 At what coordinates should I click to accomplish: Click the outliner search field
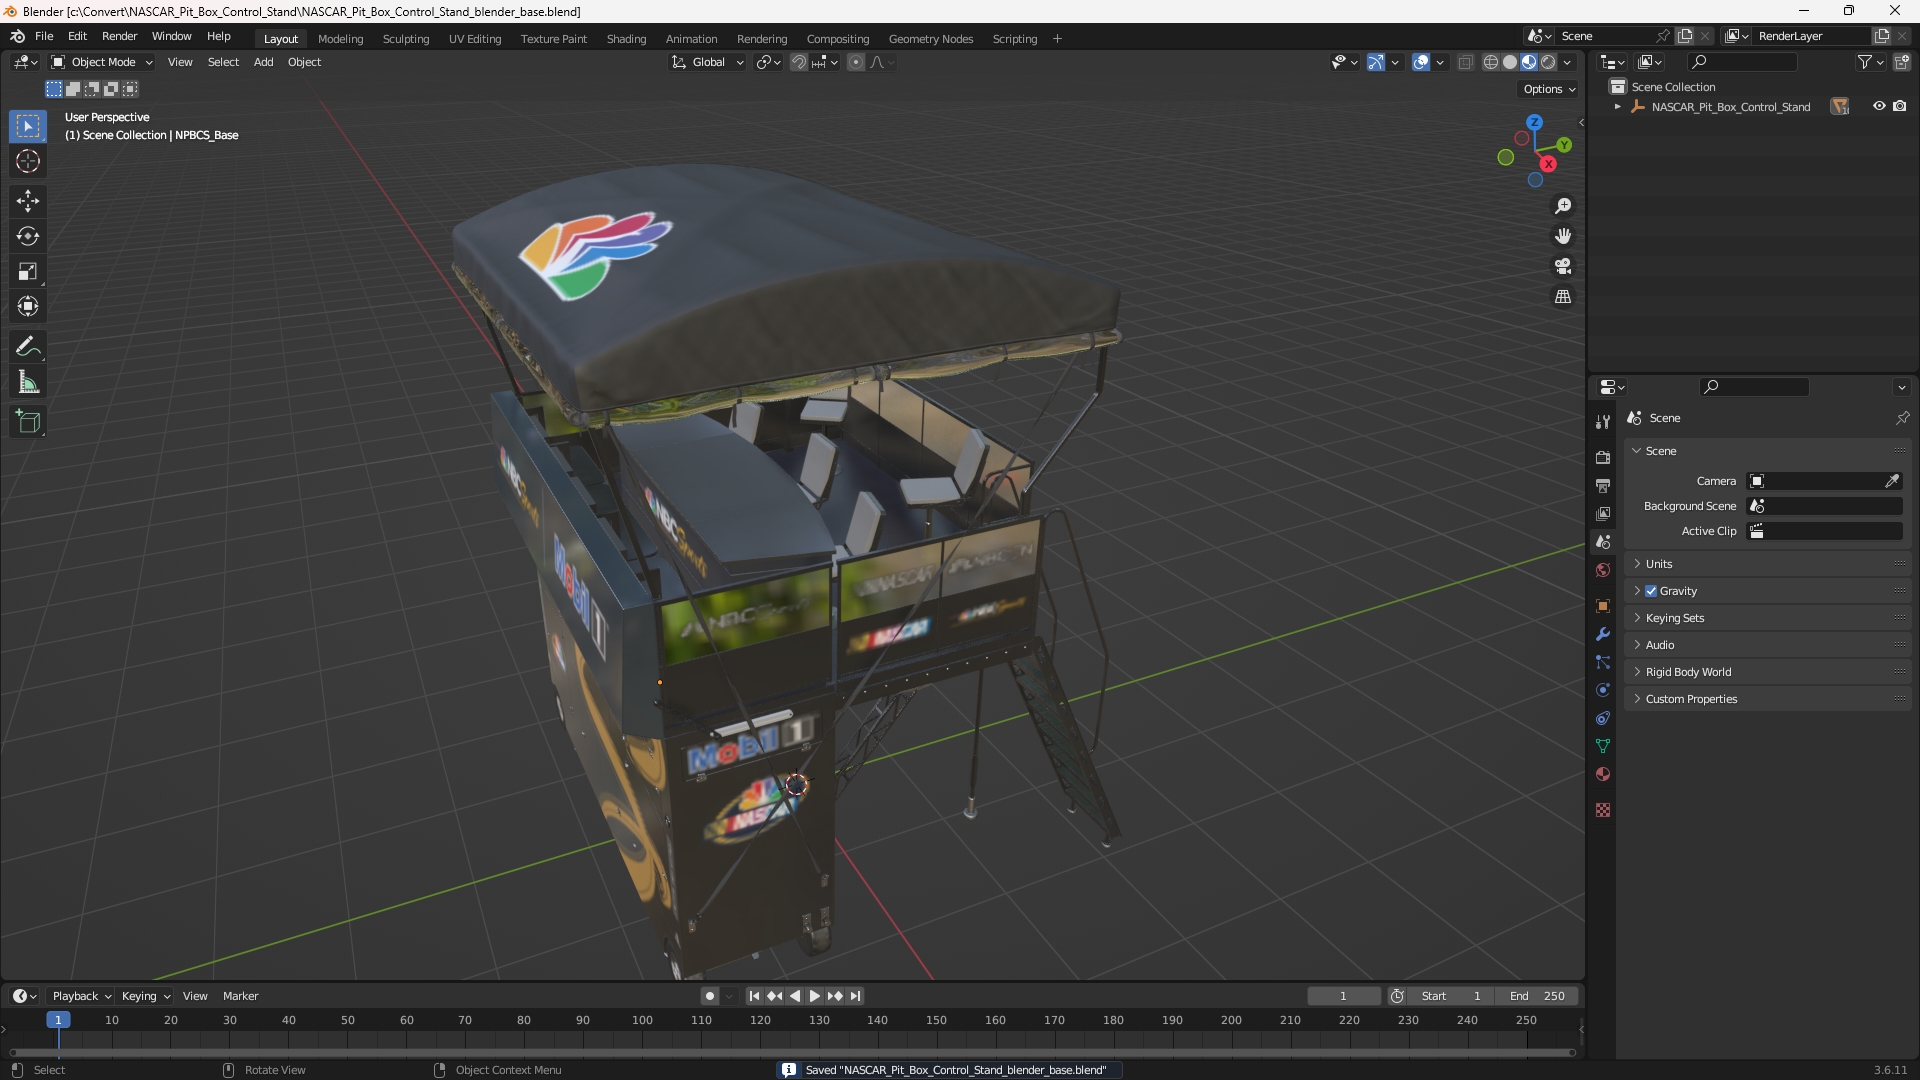(x=1742, y=62)
